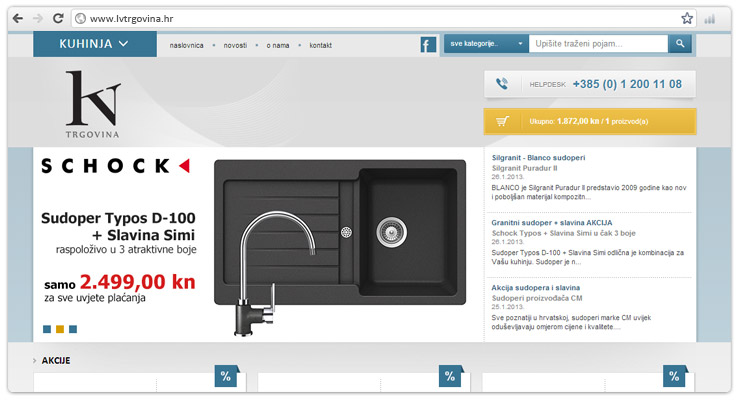This screenshot has height=400, width=740.
Task: Click the LV Trgovina logo
Action: coord(93,104)
